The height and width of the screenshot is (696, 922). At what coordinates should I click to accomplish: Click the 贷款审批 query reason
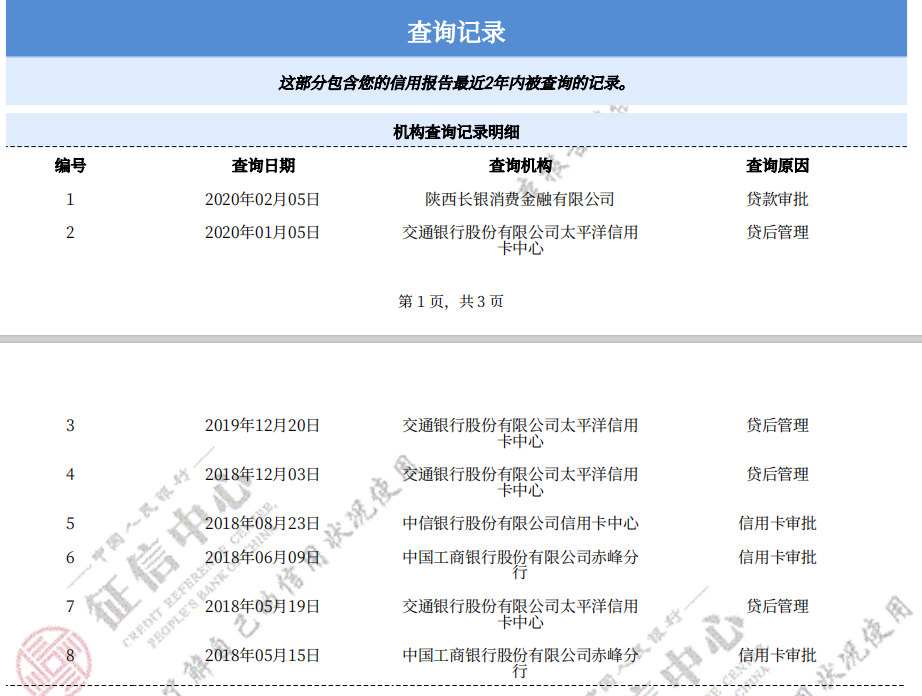coord(777,199)
